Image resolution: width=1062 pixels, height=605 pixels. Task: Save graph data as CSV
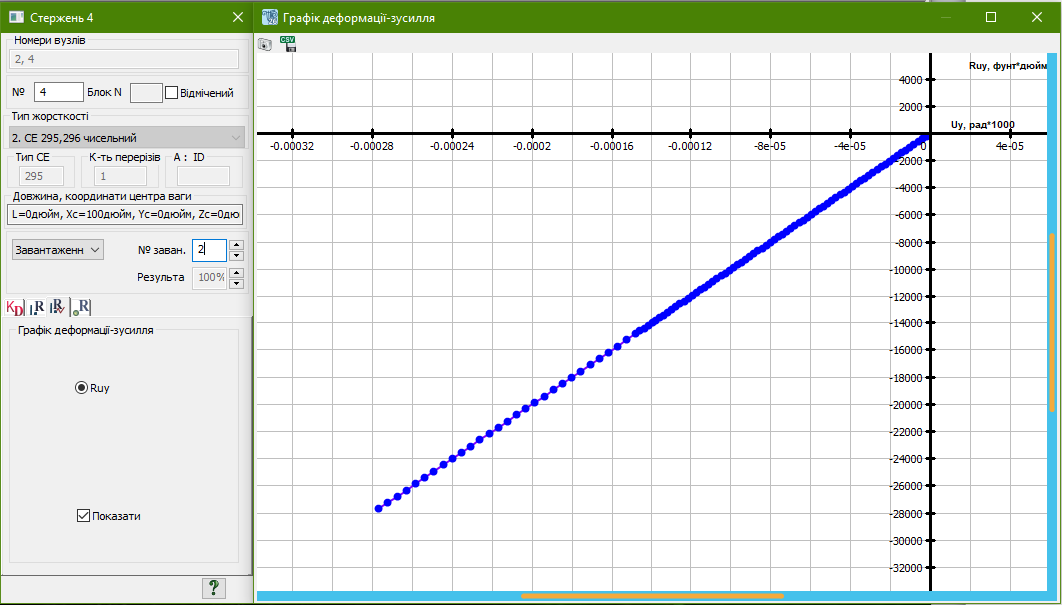click(289, 43)
